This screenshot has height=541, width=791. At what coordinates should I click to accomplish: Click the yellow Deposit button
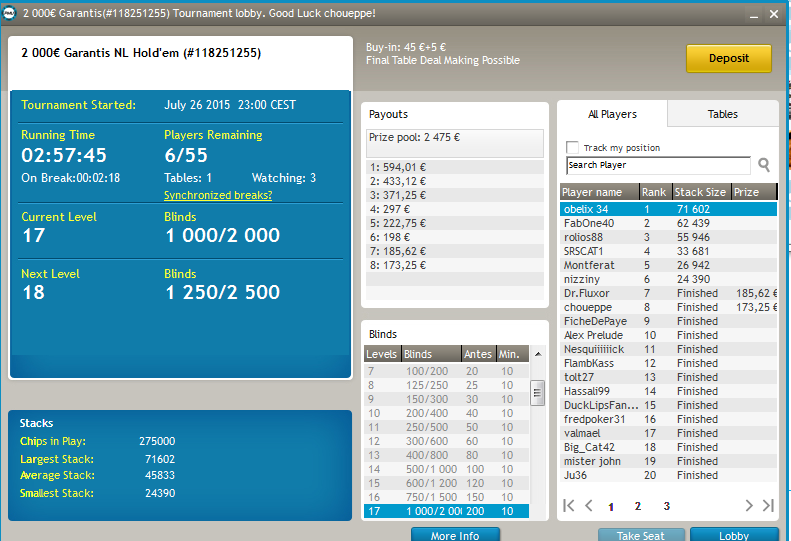tap(728, 59)
